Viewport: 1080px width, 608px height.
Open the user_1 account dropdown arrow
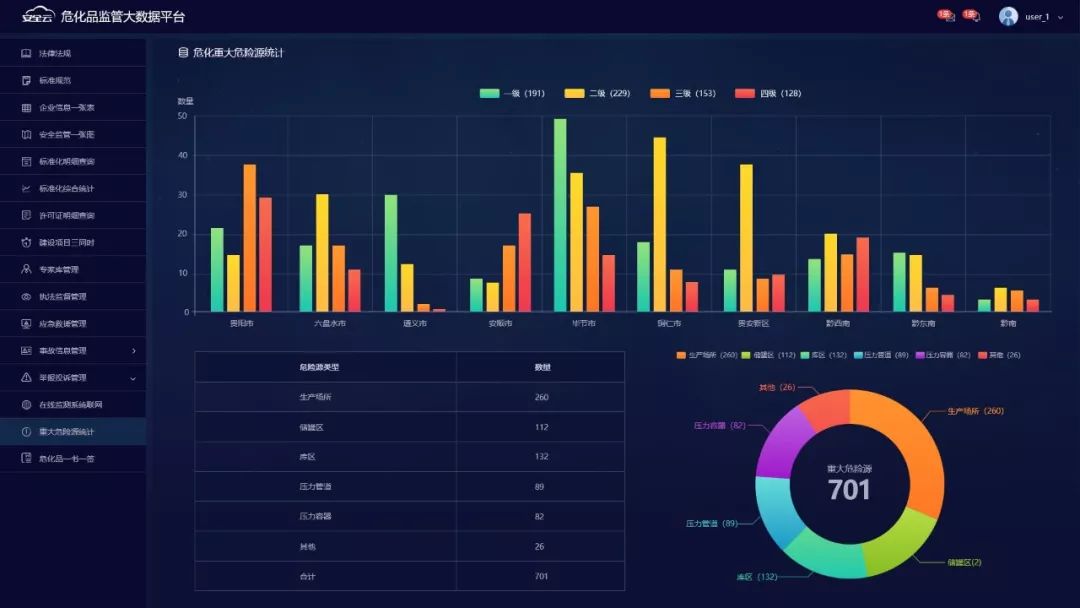tap(1060, 17)
